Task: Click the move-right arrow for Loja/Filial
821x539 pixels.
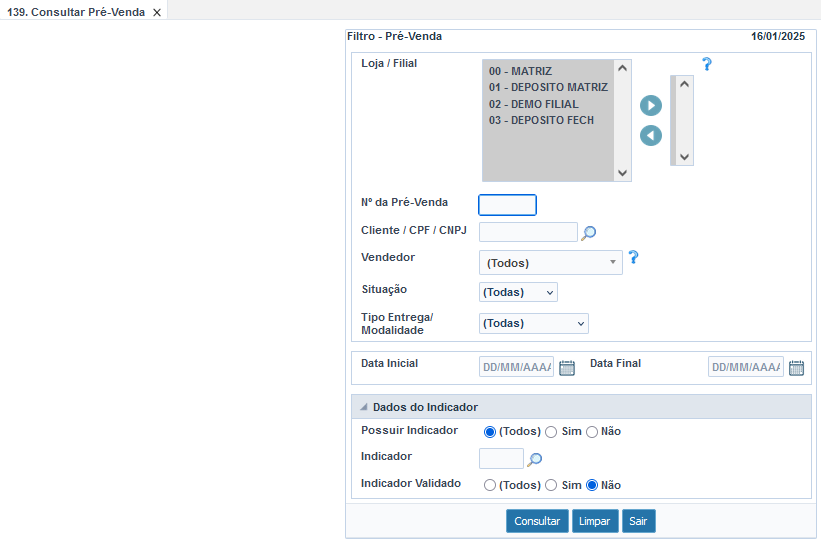Action: [651, 106]
